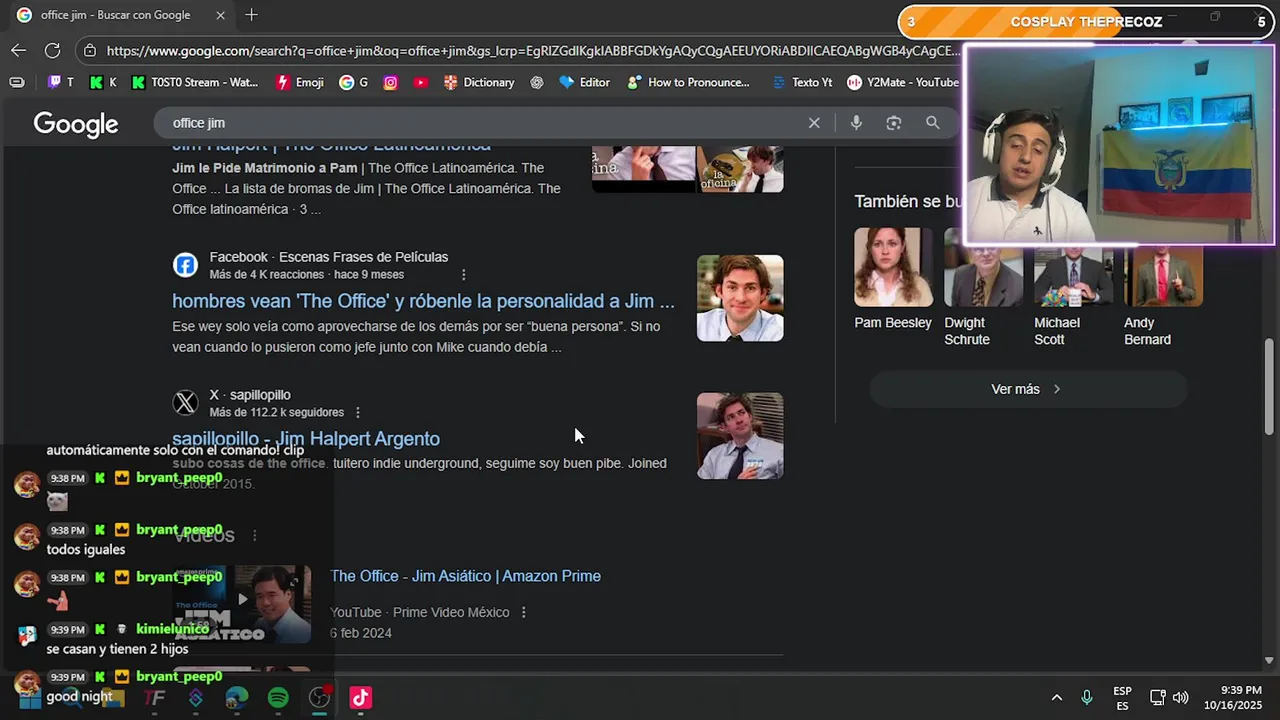This screenshot has width=1280, height=720.
Task: Open Dwight Schrute related search card
Action: click(x=983, y=287)
